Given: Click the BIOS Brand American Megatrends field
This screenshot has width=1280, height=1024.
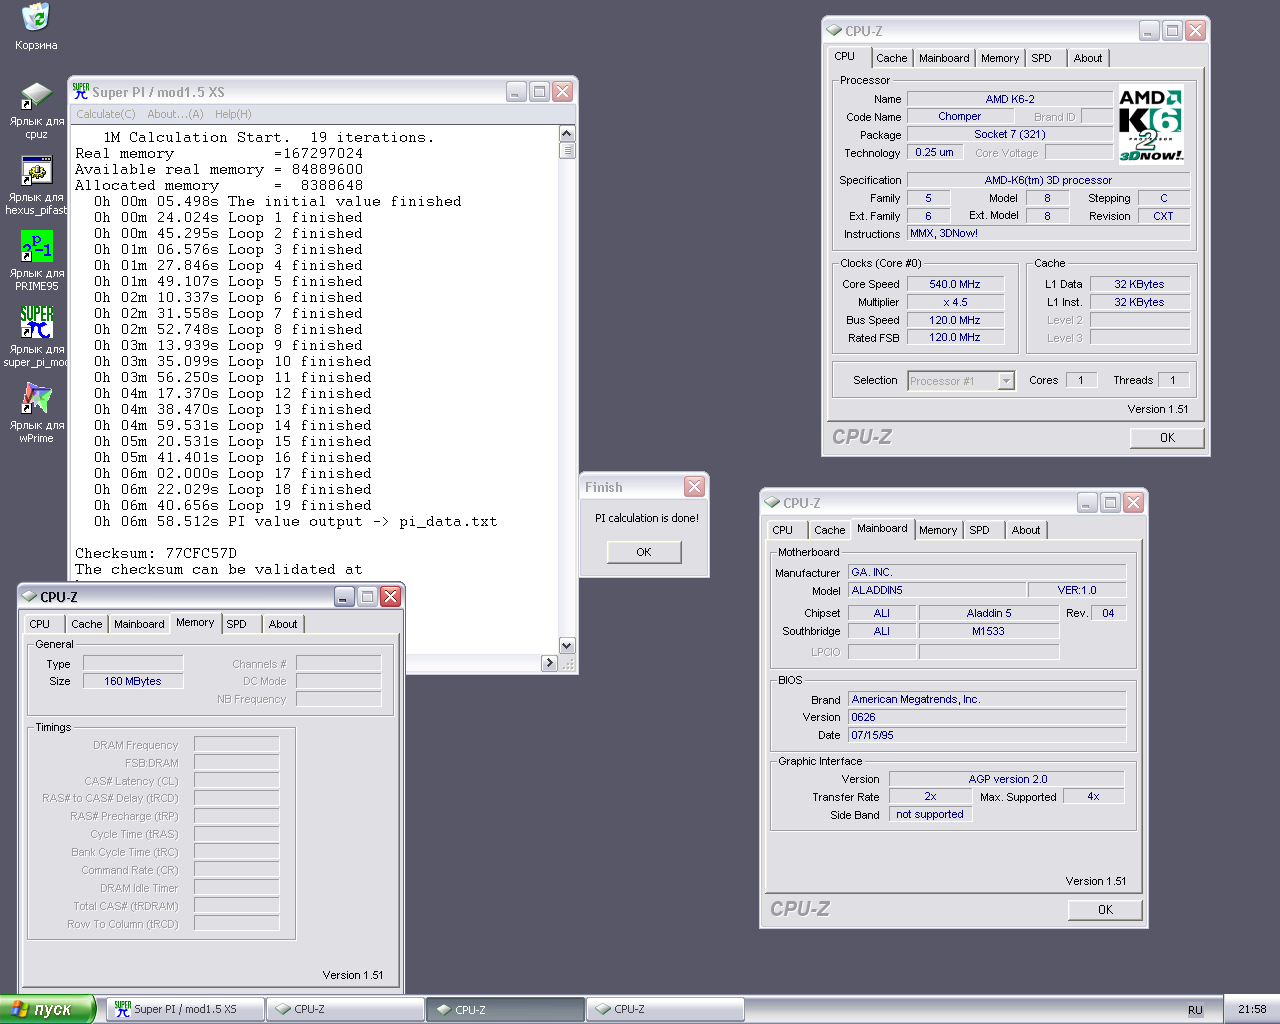Looking at the screenshot, I should pos(987,699).
